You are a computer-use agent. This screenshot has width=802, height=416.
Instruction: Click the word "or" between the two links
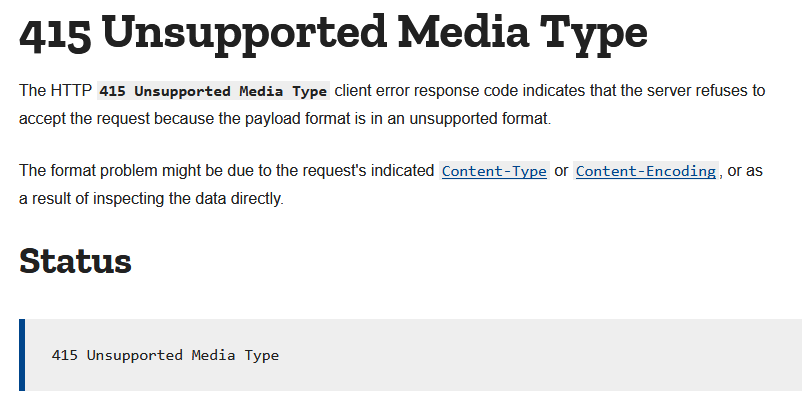coord(561,171)
